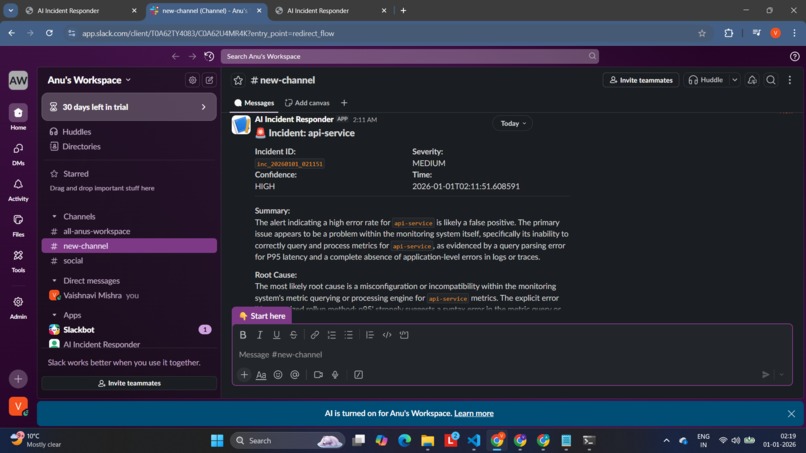
Task: Add a new tab to the channel
Action: pyautogui.click(x=344, y=103)
